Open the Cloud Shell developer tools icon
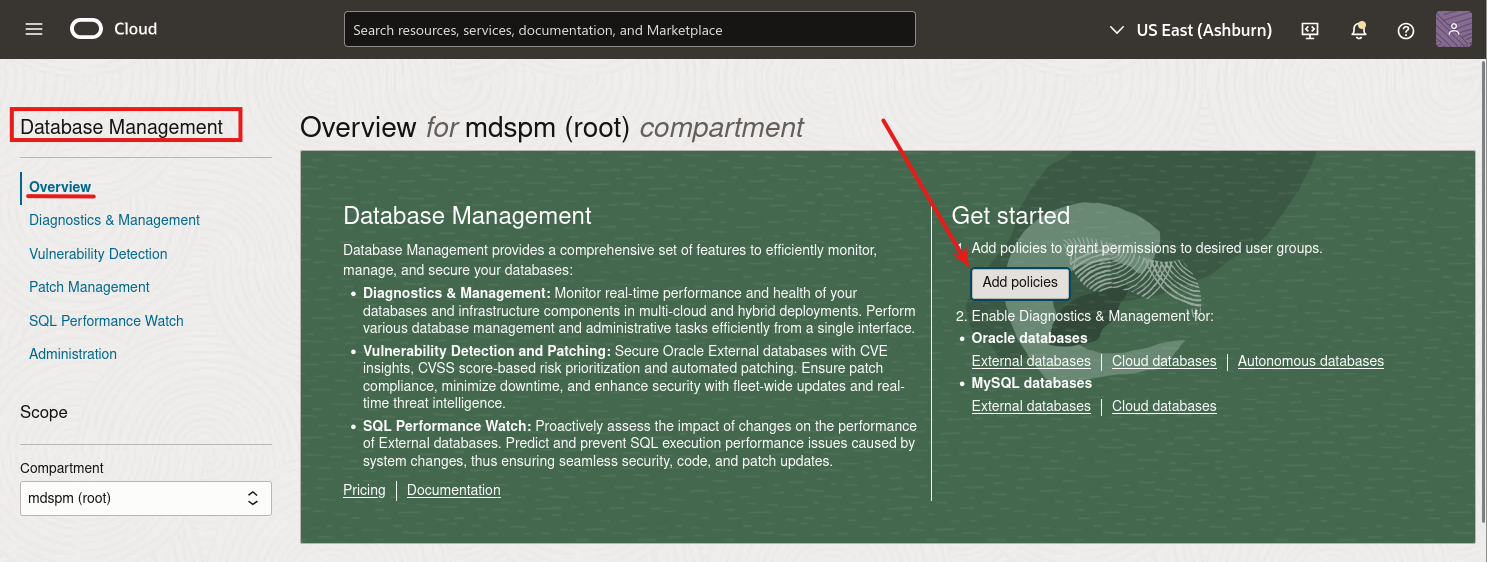 coord(1310,30)
